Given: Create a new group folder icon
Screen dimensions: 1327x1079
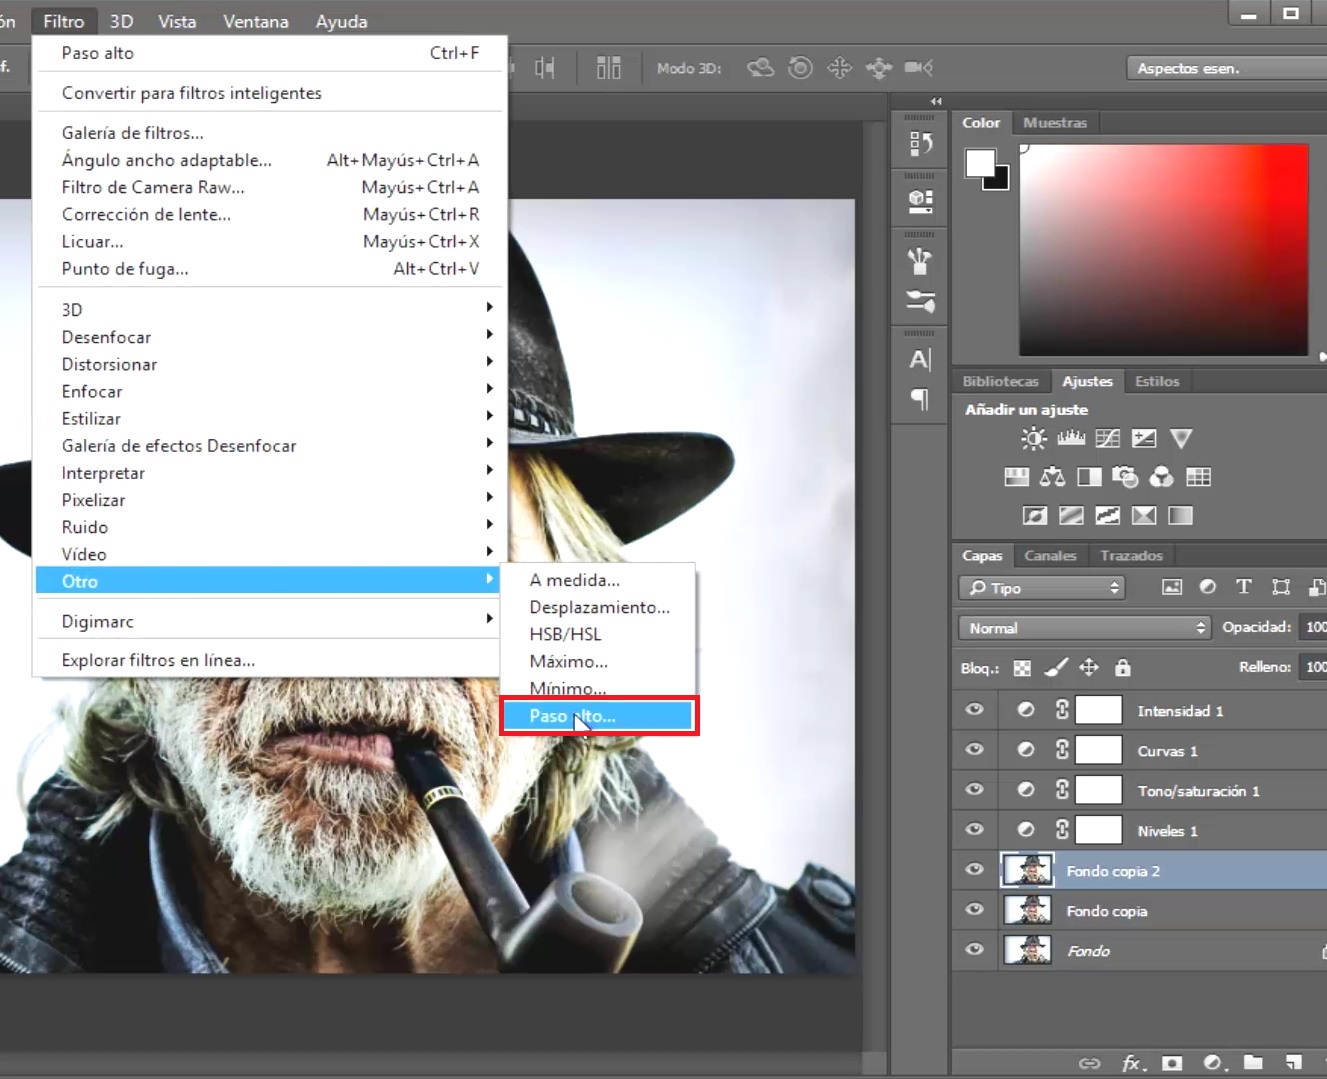Looking at the screenshot, I should (1253, 1062).
